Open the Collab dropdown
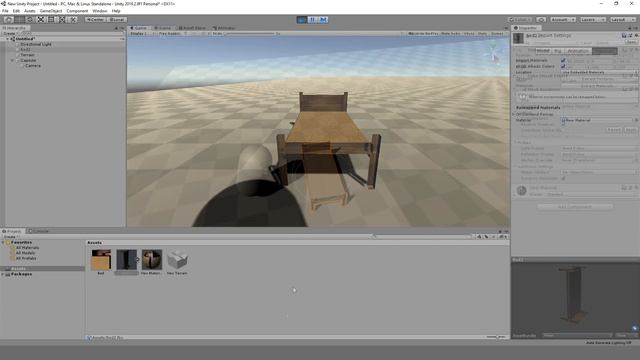 click(x=520, y=20)
